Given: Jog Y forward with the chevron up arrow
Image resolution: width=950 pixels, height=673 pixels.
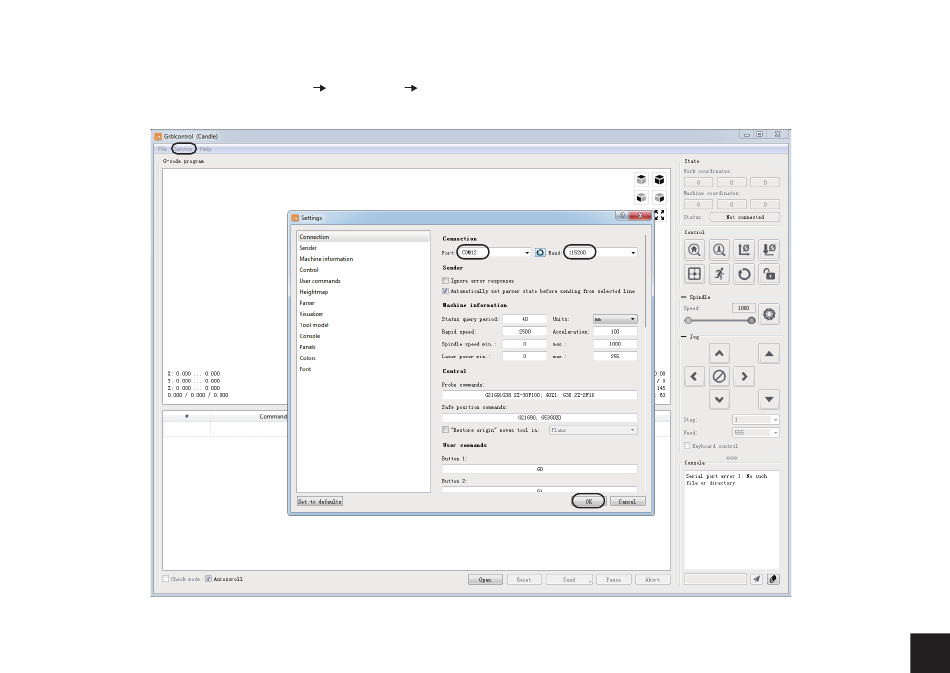Looking at the screenshot, I should (719, 353).
